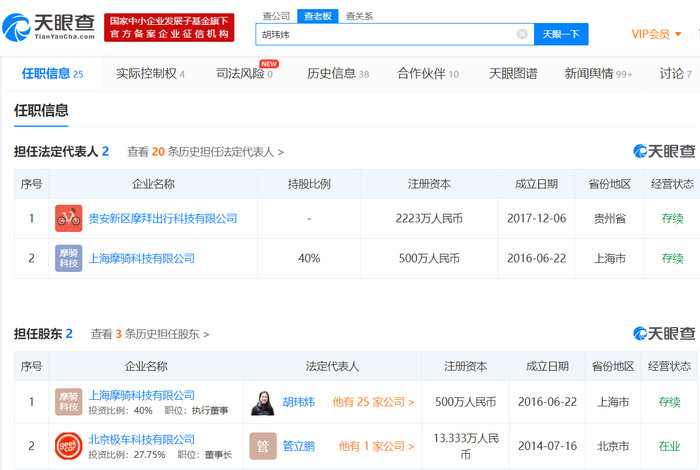View 3 historical shareholder records
700x470 pixels.
[150, 334]
